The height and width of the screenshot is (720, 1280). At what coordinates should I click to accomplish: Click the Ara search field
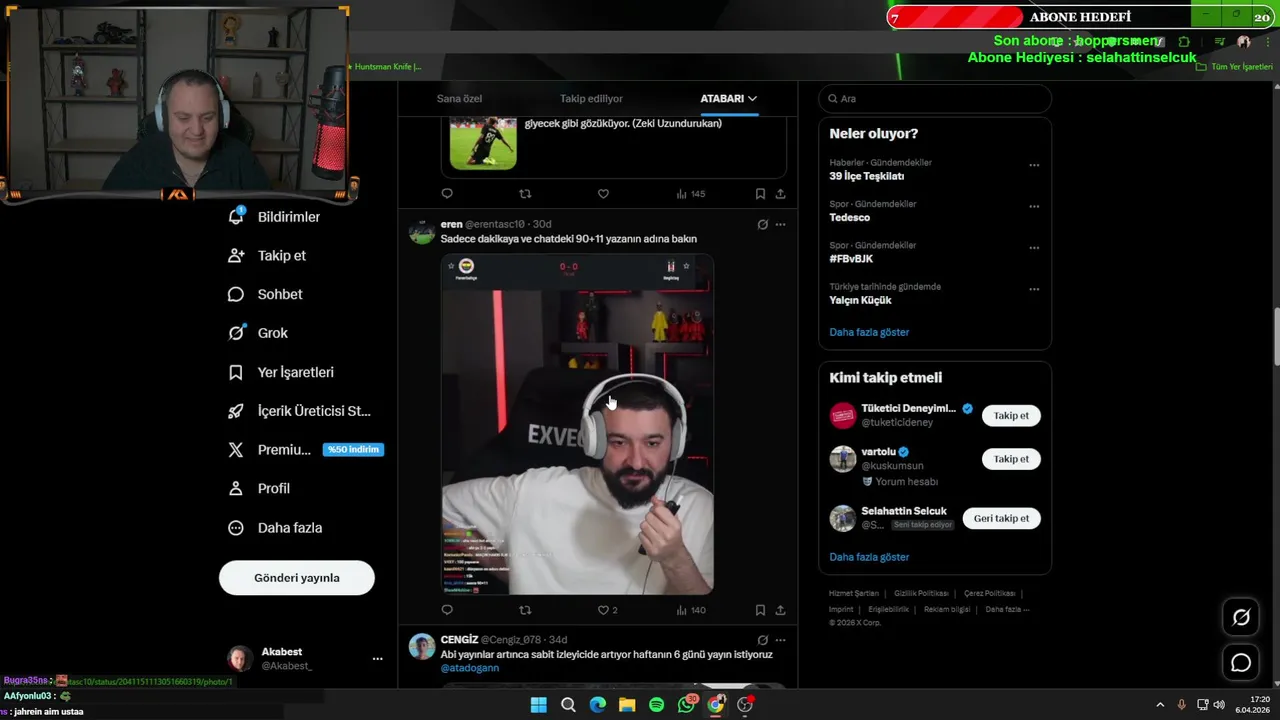[x=935, y=98]
